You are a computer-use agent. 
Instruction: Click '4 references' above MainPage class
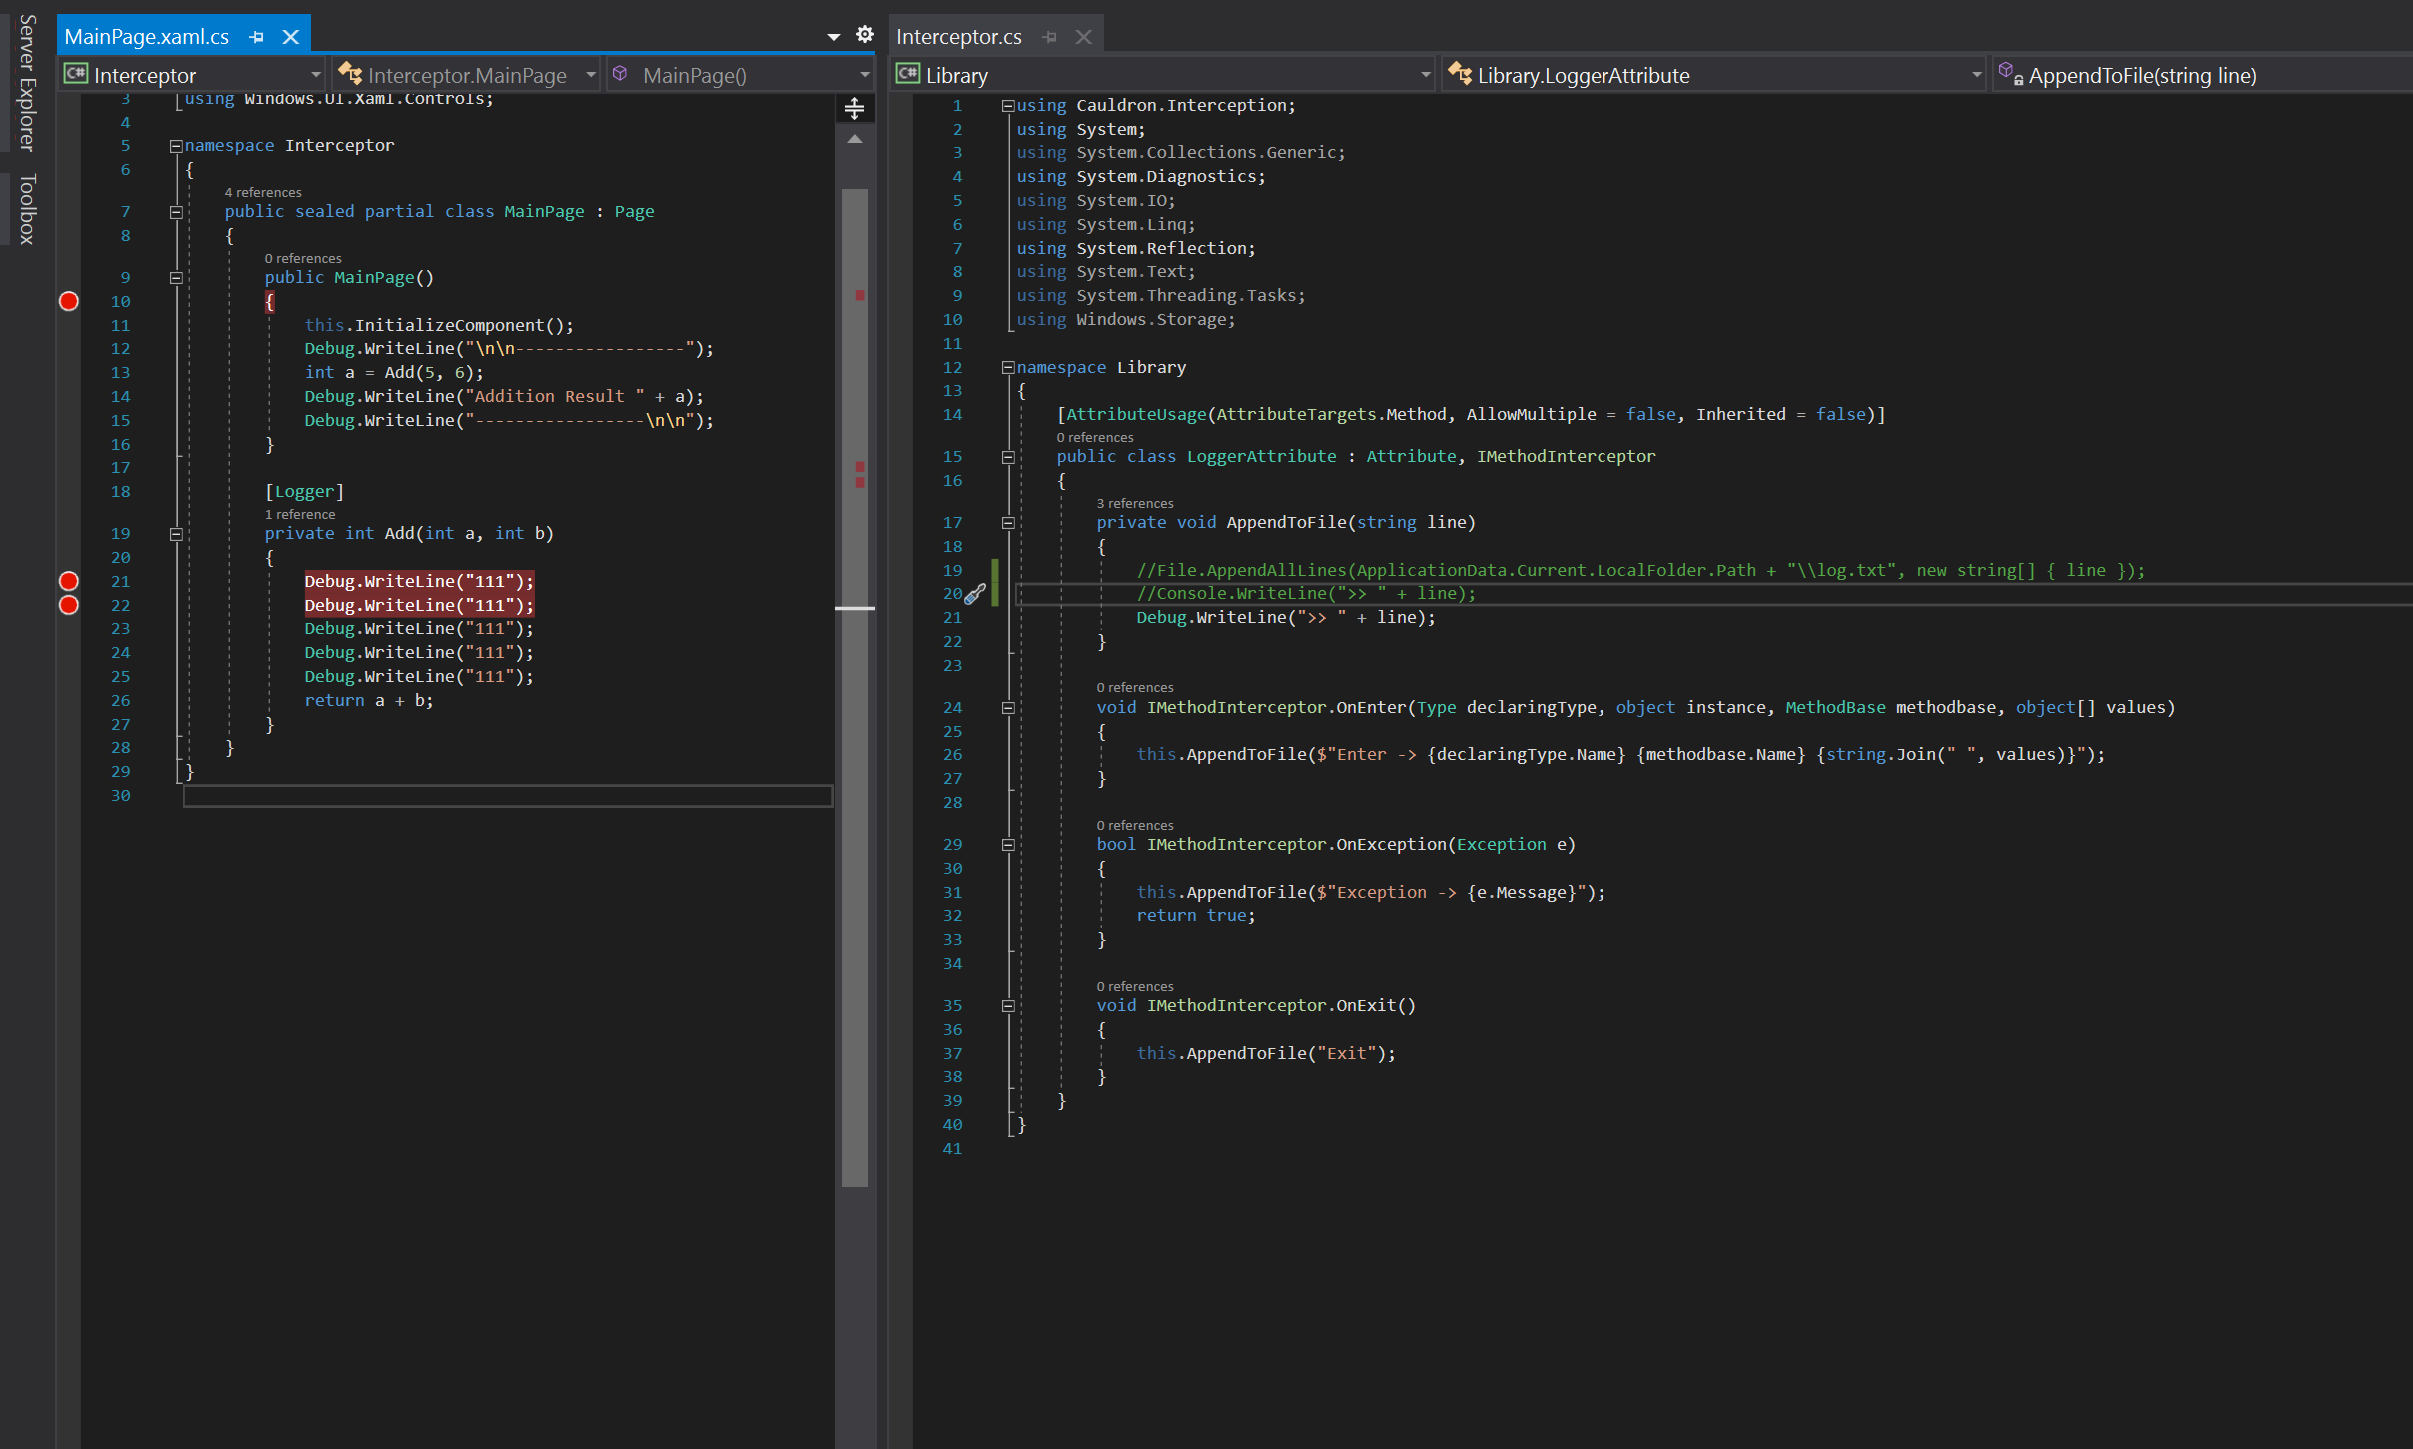click(263, 192)
